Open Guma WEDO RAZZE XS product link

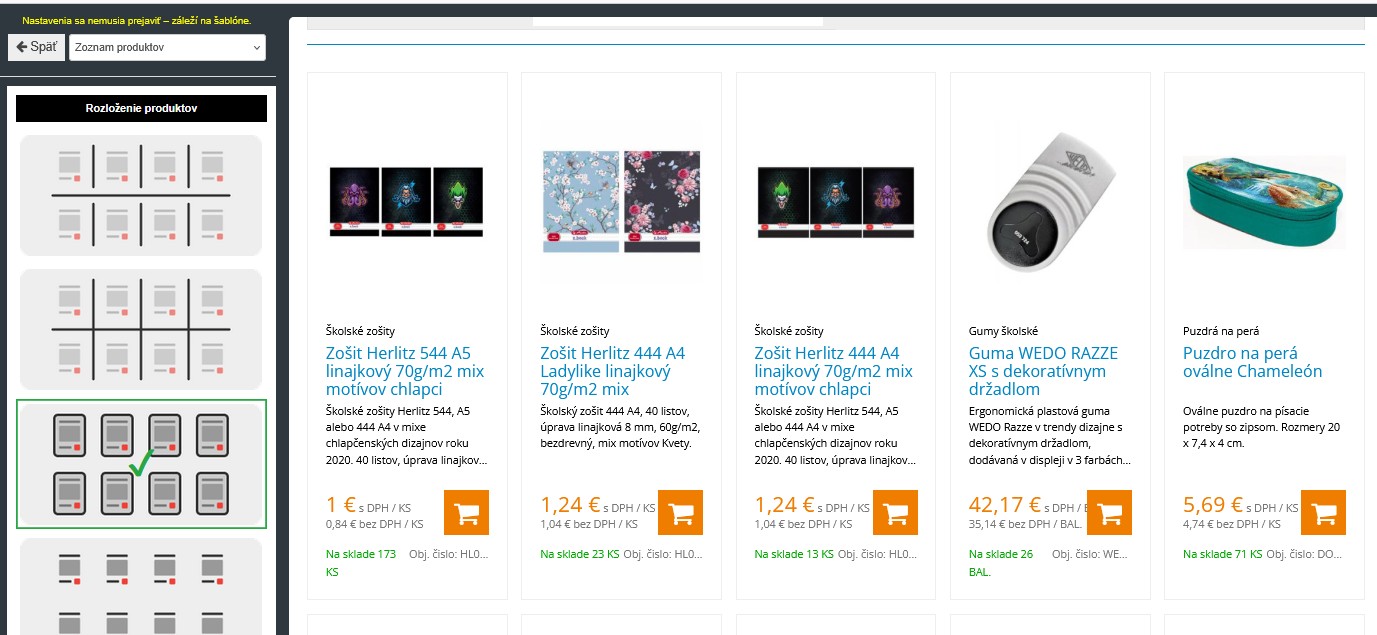(1043, 371)
